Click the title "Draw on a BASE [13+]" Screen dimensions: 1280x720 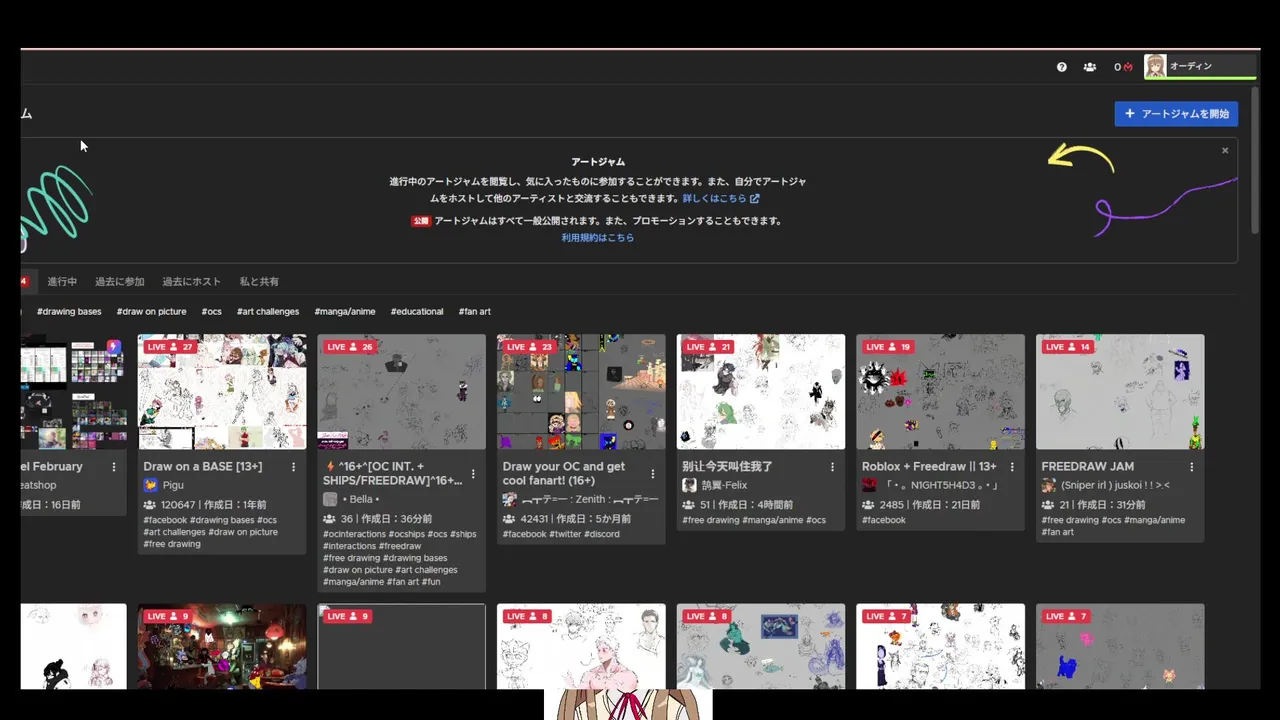[x=202, y=467]
